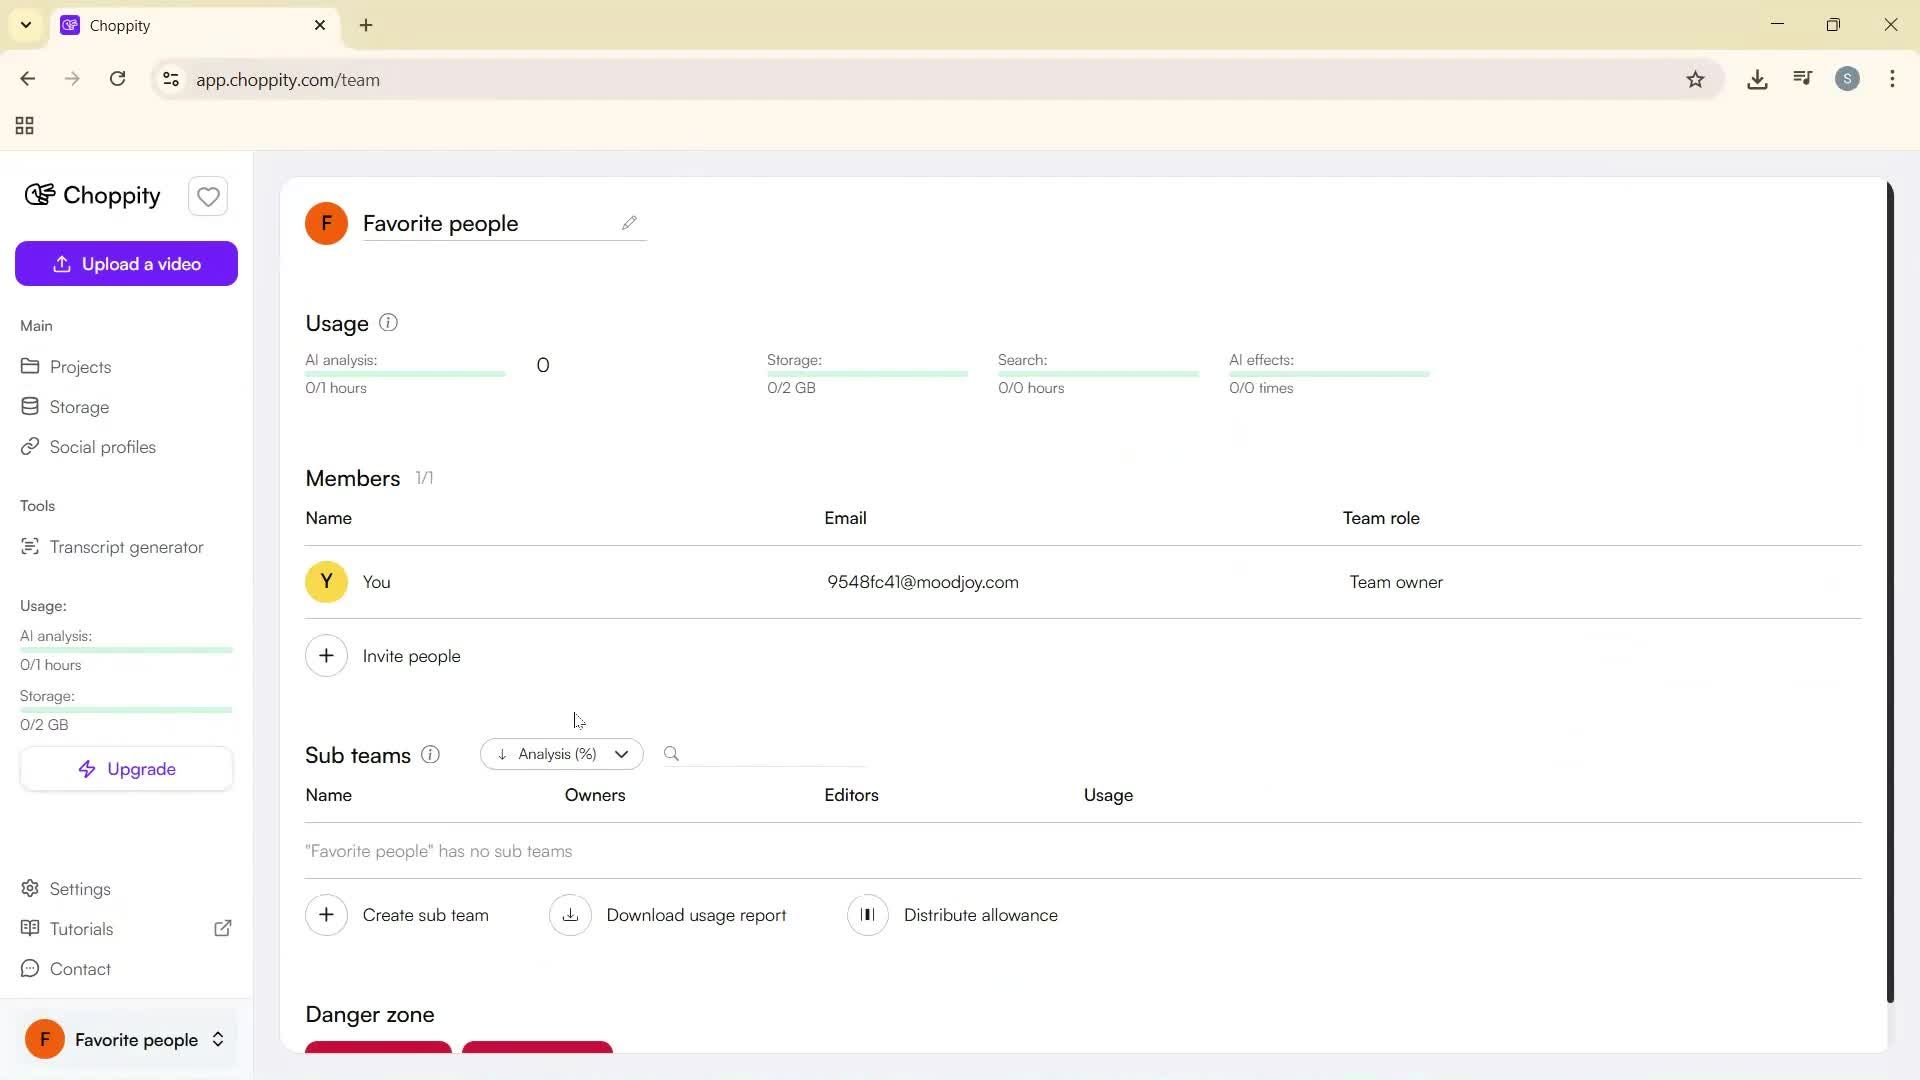This screenshot has height=1080, width=1920.
Task: Open the Transcript generator tool
Action: click(x=126, y=547)
